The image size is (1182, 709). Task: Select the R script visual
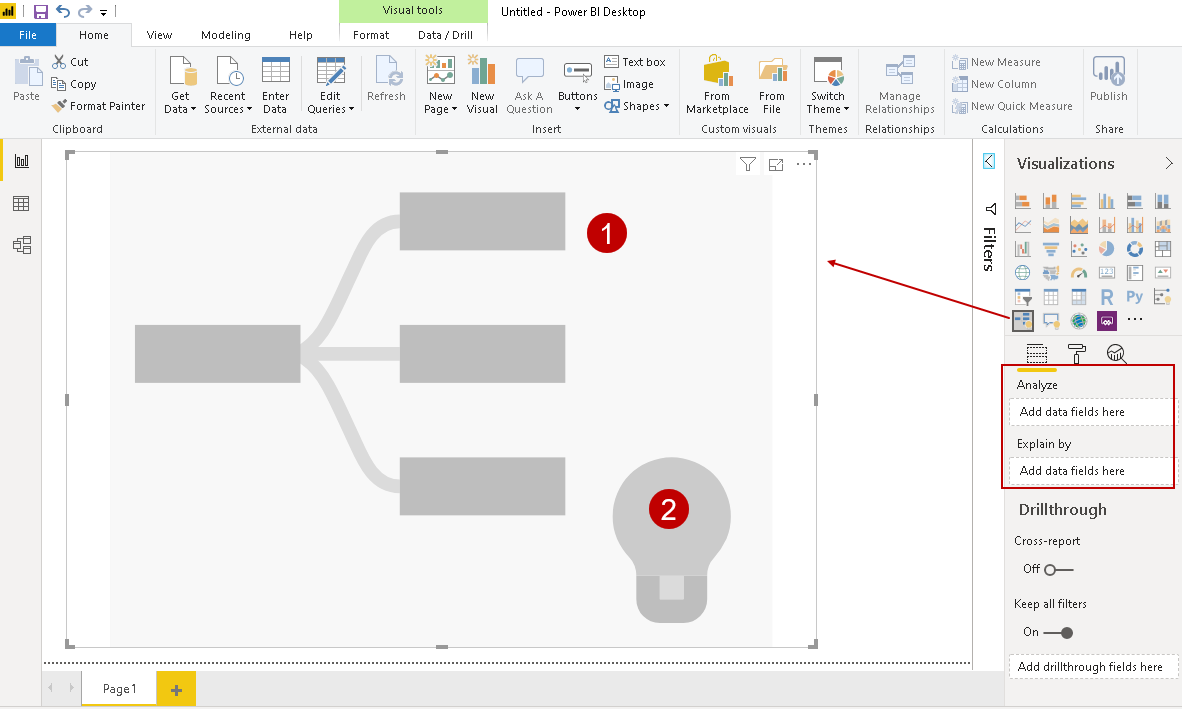pos(1106,296)
